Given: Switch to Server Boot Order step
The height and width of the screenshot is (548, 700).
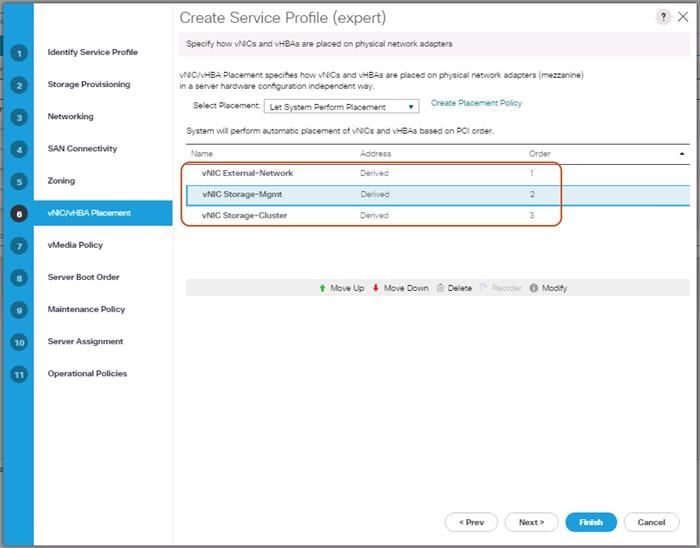Looking at the screenshot, I should (x=85, y=277).
